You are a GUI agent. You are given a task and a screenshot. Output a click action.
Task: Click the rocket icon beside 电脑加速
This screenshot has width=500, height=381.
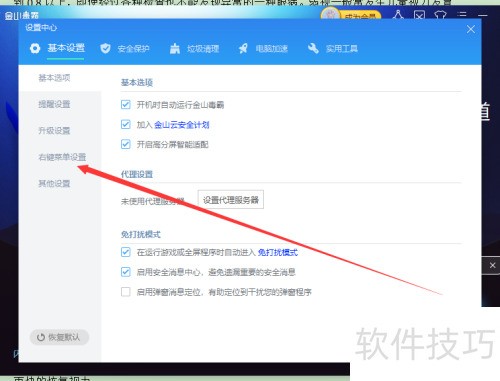(x=243, y=49)
